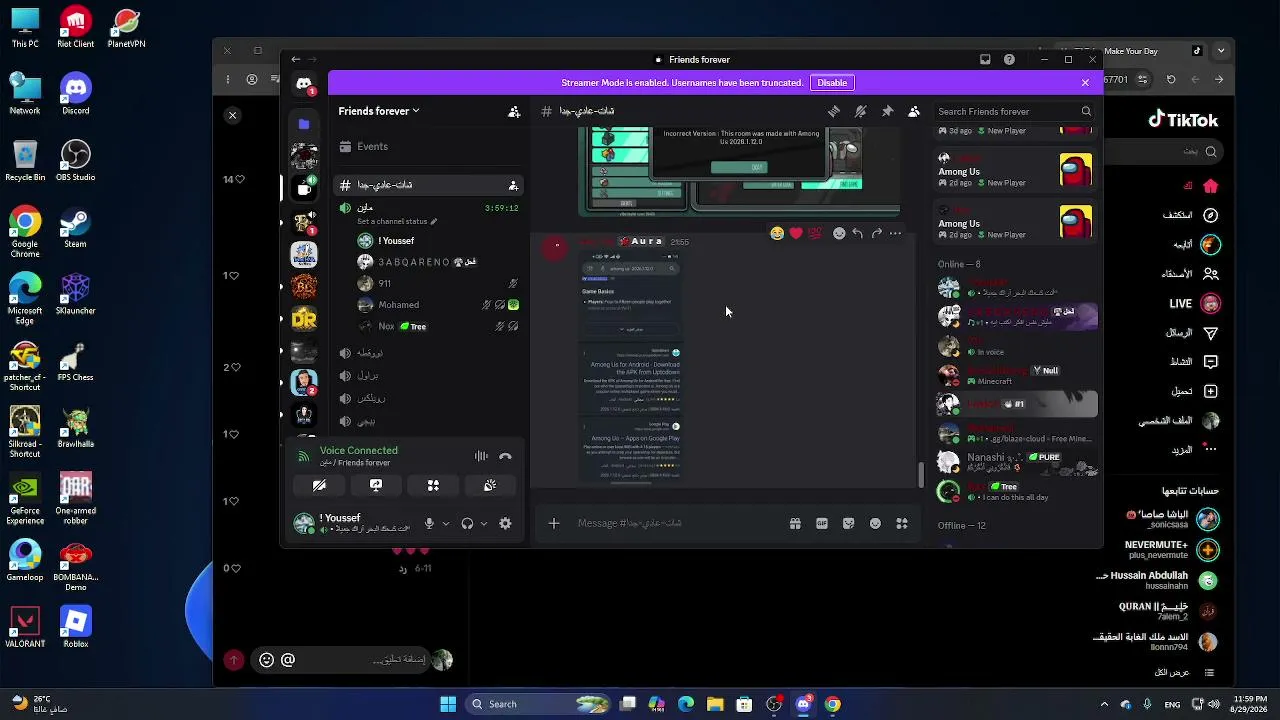The image size is (1280, 720).
Task: Select user 3ABQARENO in voice channel
Action: (438, 262)
